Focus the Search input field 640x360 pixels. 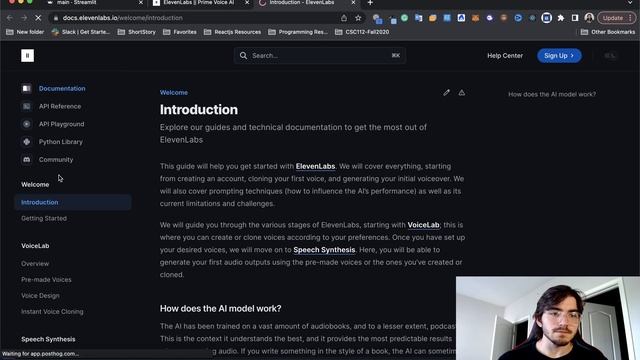coord(320,56)
